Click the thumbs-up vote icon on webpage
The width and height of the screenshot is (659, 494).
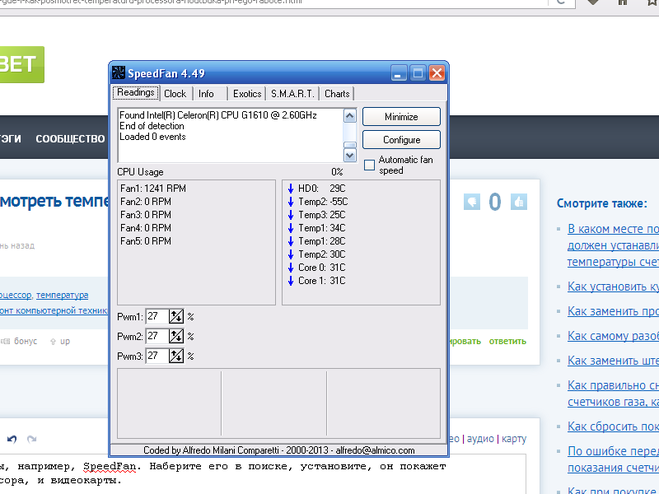pyautogui.click(x=519, y=202)
